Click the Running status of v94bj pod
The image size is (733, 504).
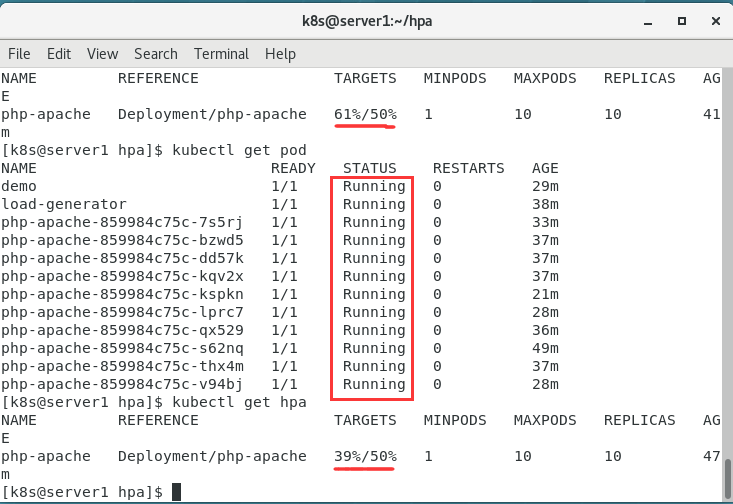(x=374, y=384)
